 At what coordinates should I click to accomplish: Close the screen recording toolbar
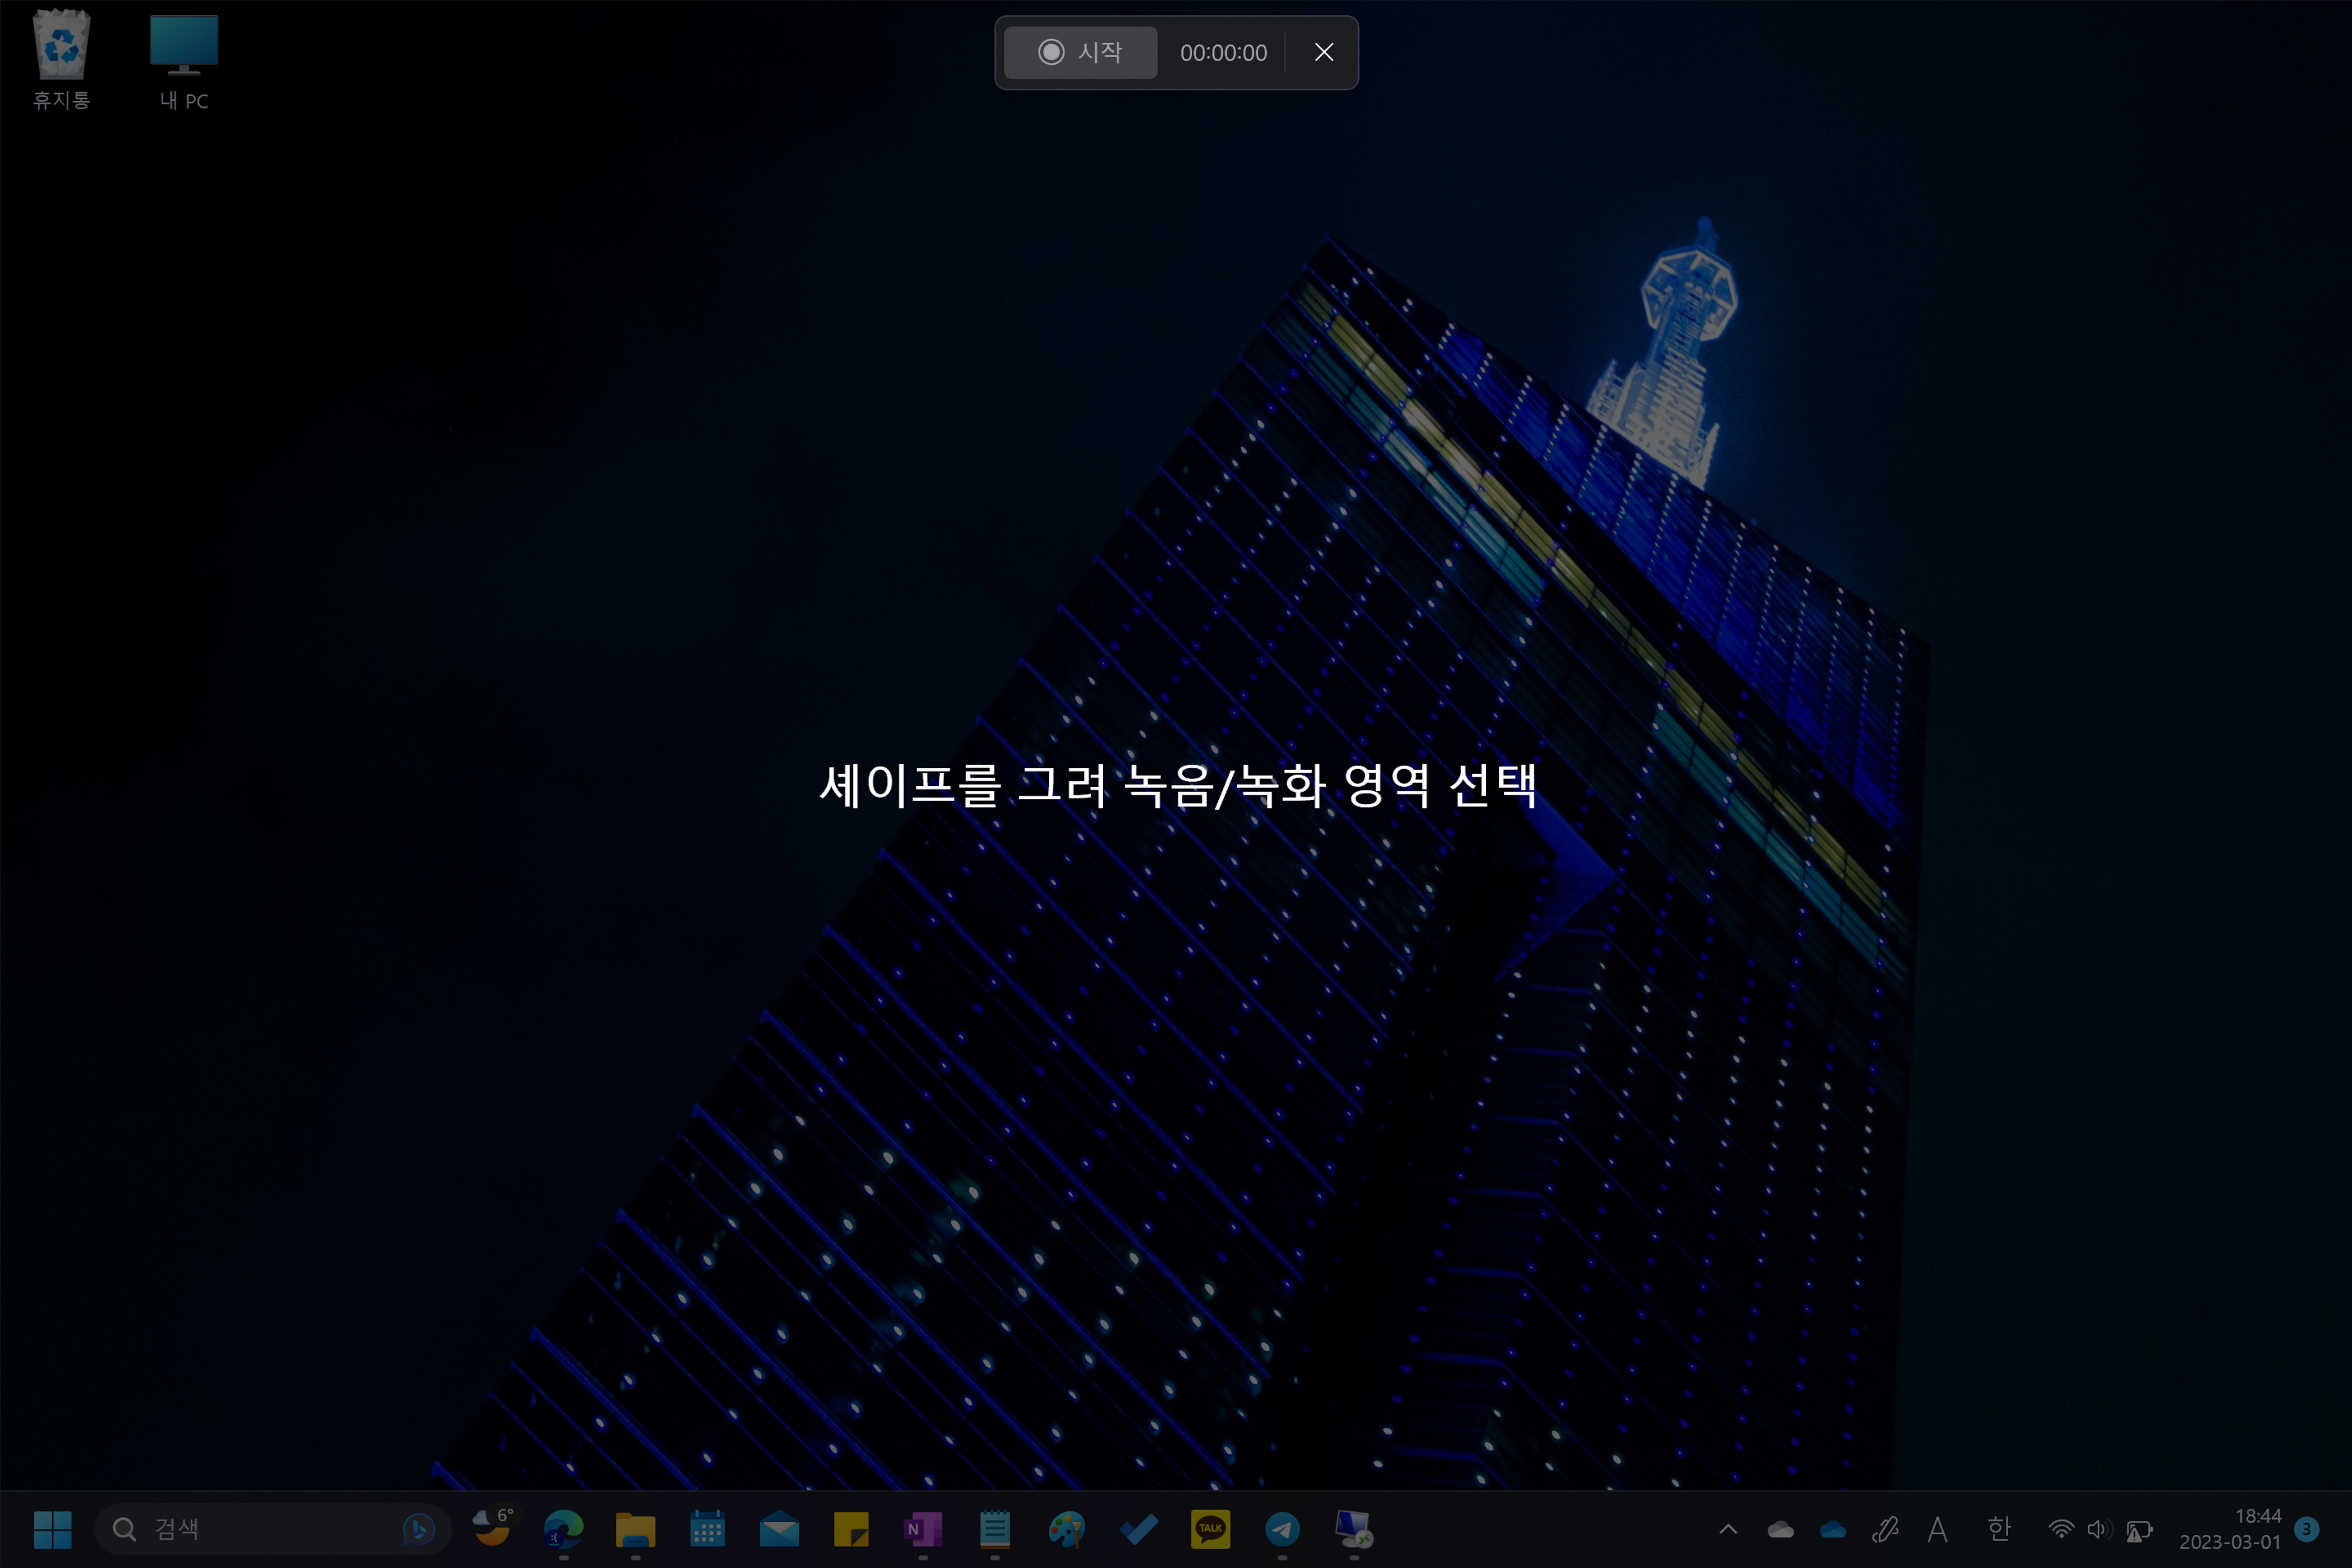pos(1323,52)
